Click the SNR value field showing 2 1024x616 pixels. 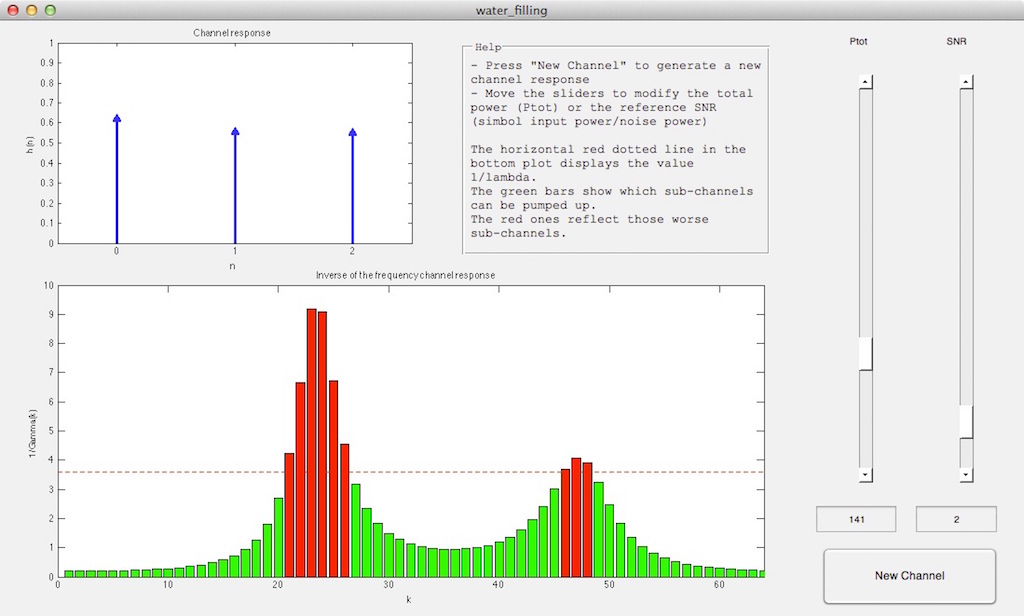coord(956,519)
